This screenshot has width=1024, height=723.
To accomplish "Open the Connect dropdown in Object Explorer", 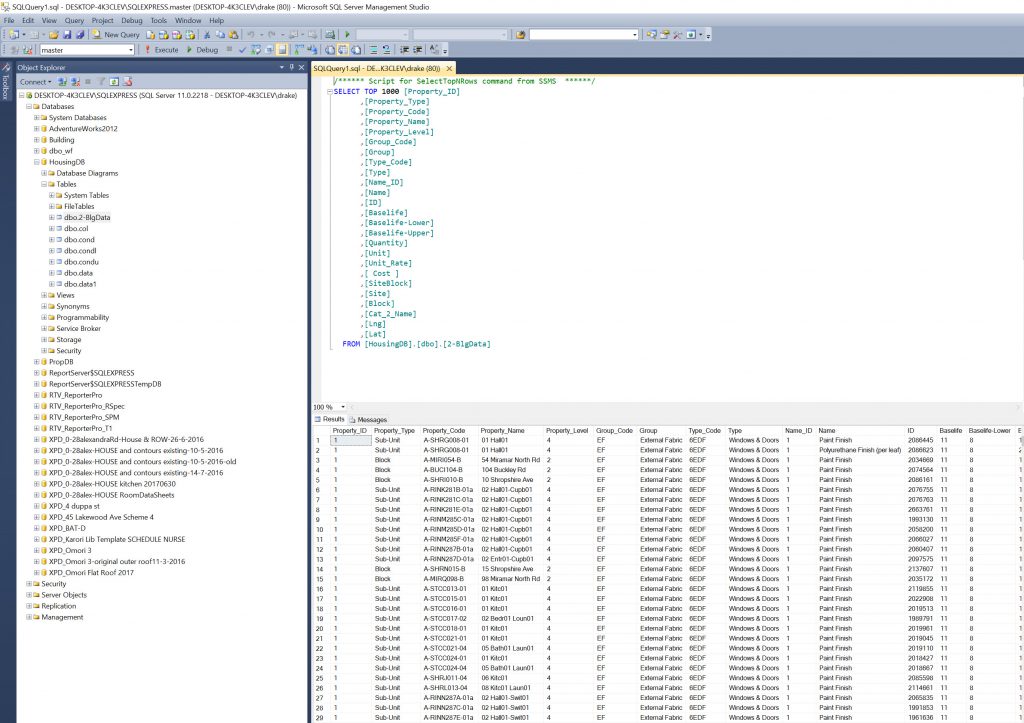I will (36, 81).
